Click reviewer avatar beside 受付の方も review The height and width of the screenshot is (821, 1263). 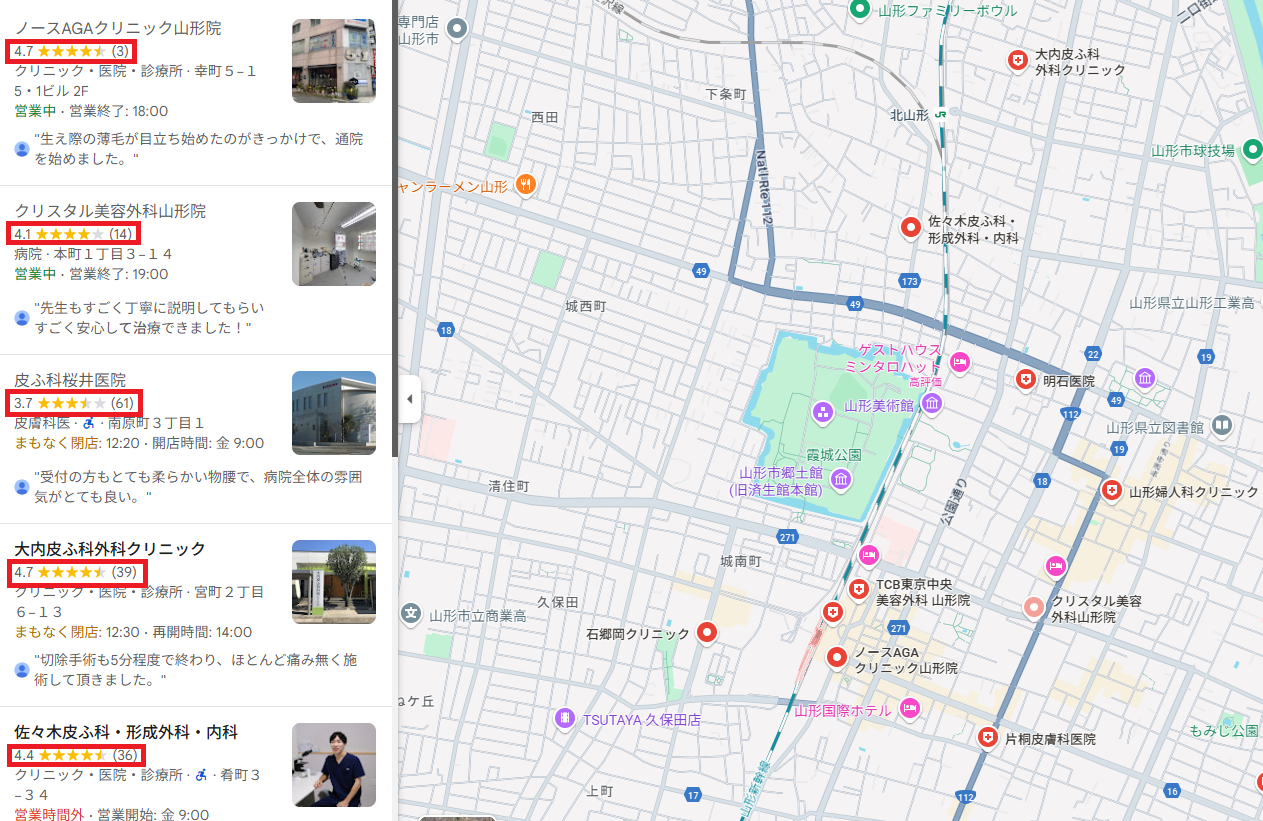coord(22,486)
